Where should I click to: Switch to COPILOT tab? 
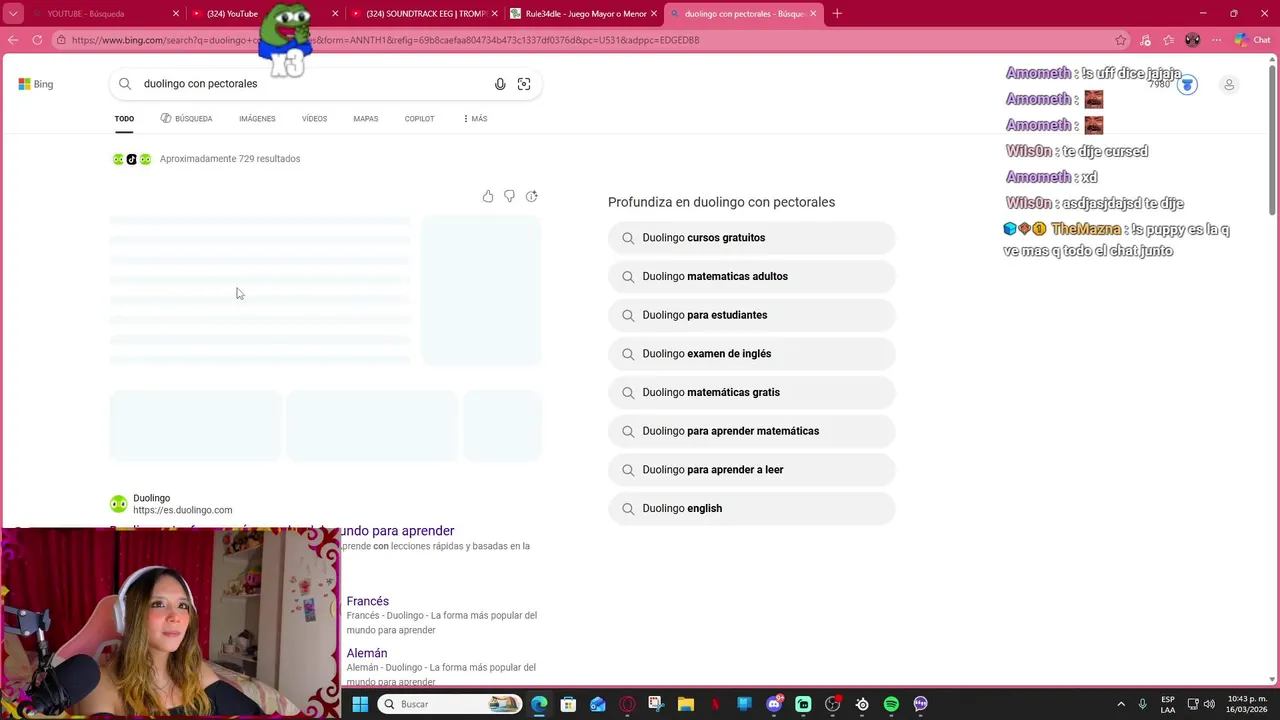click(419, 119)
